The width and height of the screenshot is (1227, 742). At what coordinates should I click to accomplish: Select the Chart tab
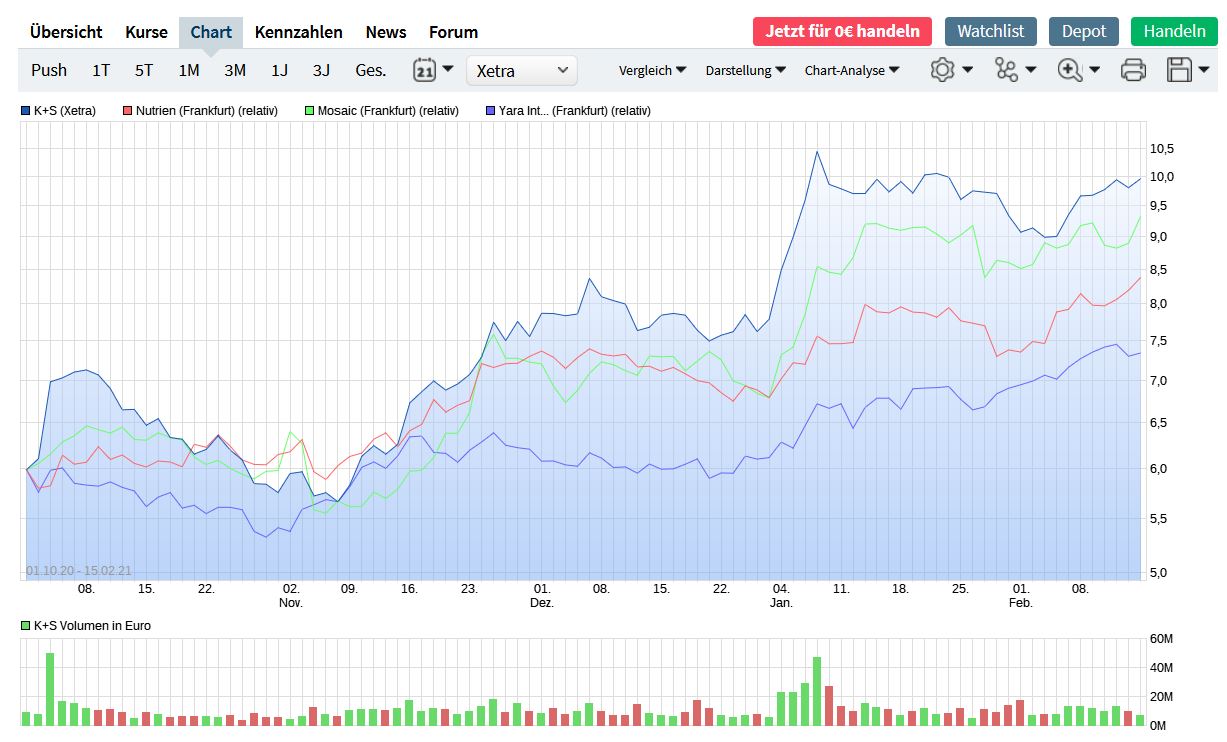pos(211,32)
